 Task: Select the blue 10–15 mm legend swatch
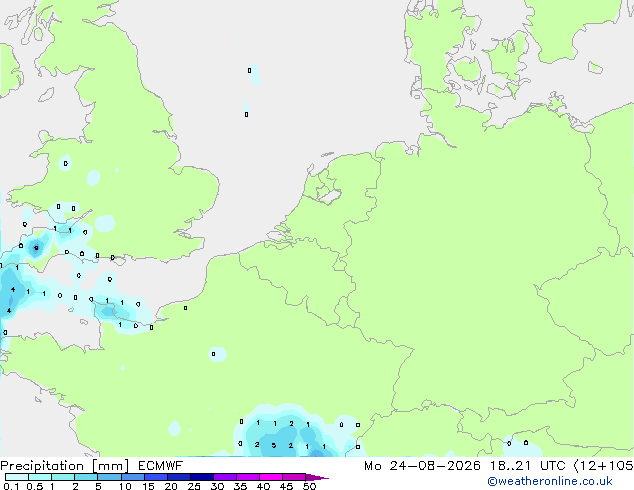click(133, 477)
